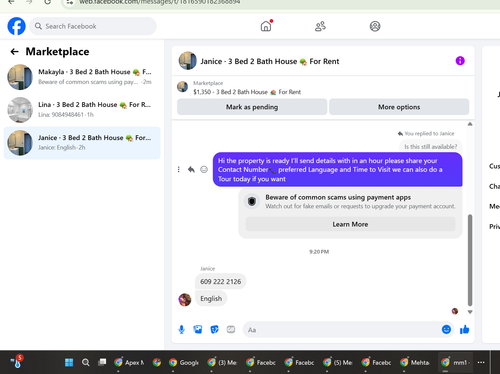Record a voice clip with microphone icon

tap(181, 330)
